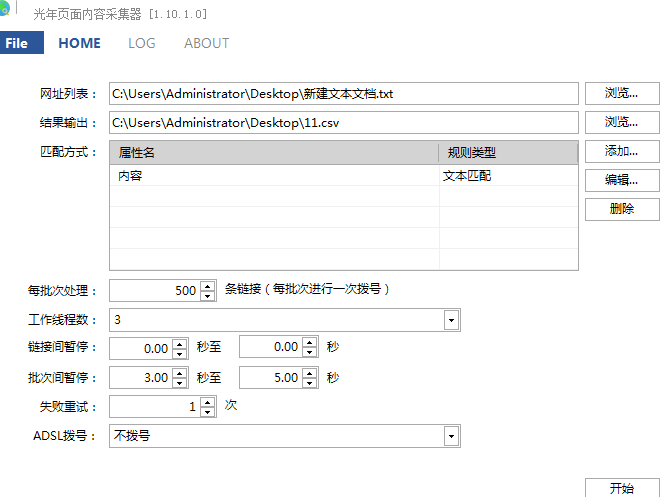Viewport: 665px width, 497px height.
Task: Click the 文本匹配 rule type cell
Action: tap(509, 176)
